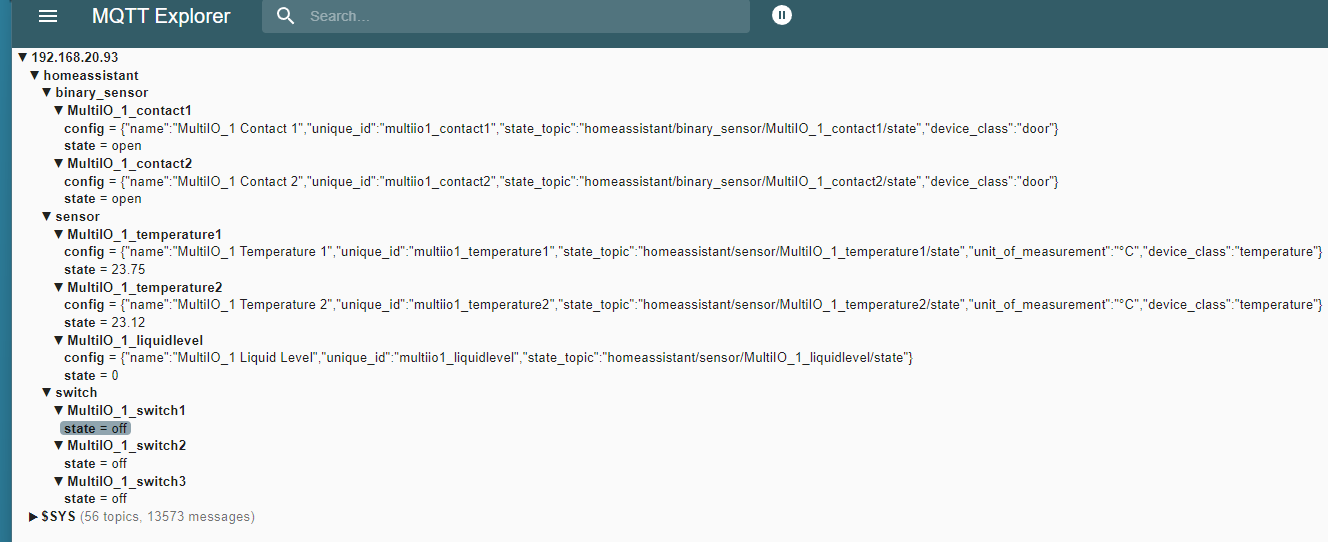Collapse the 192.168.20.93 root node
The height and width of the screenshot is (542, 1328).
pos(23,58)
